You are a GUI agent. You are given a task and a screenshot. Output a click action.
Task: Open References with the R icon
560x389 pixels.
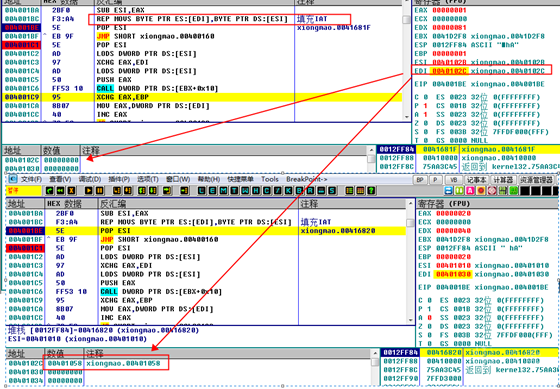[310, 191]
